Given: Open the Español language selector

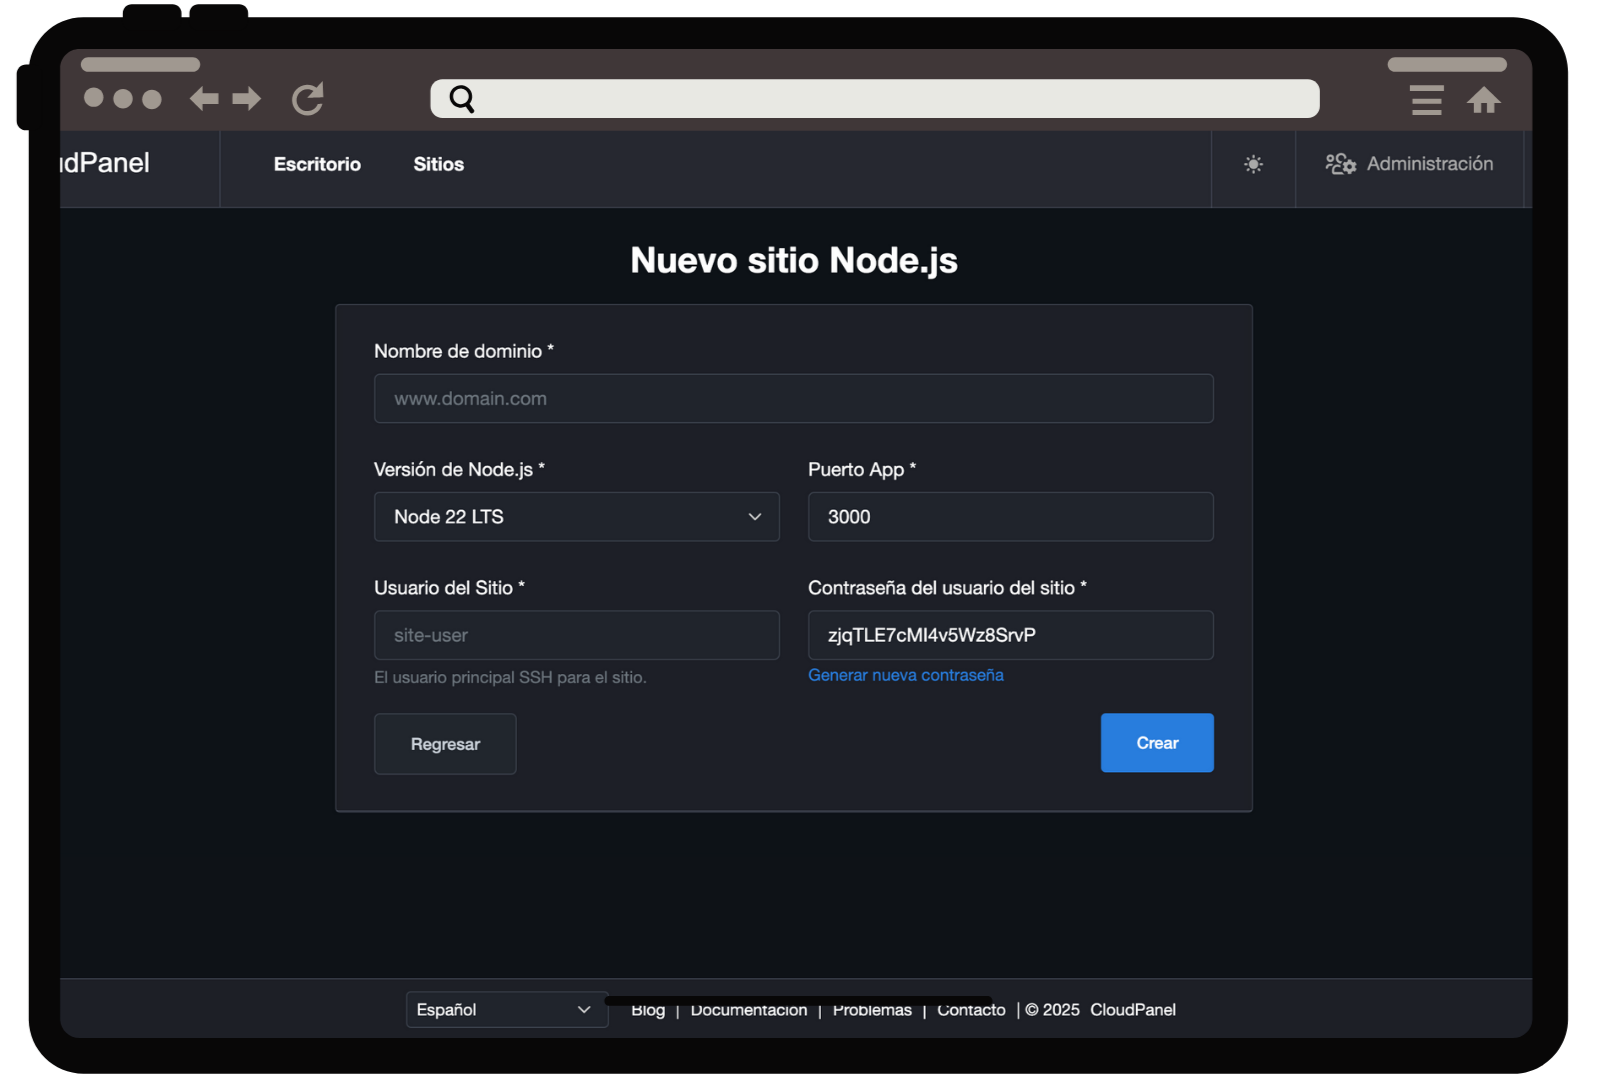Looking at the screenshot, I should (x=506, y=1010).
